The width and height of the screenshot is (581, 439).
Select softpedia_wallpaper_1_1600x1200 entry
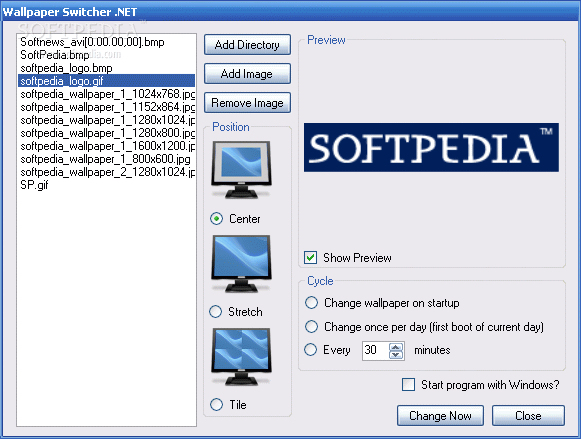tap(106, 146)
